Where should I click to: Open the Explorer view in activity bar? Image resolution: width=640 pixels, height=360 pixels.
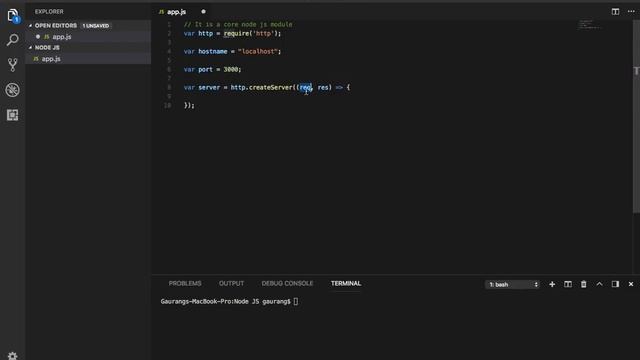pos(13,16)
